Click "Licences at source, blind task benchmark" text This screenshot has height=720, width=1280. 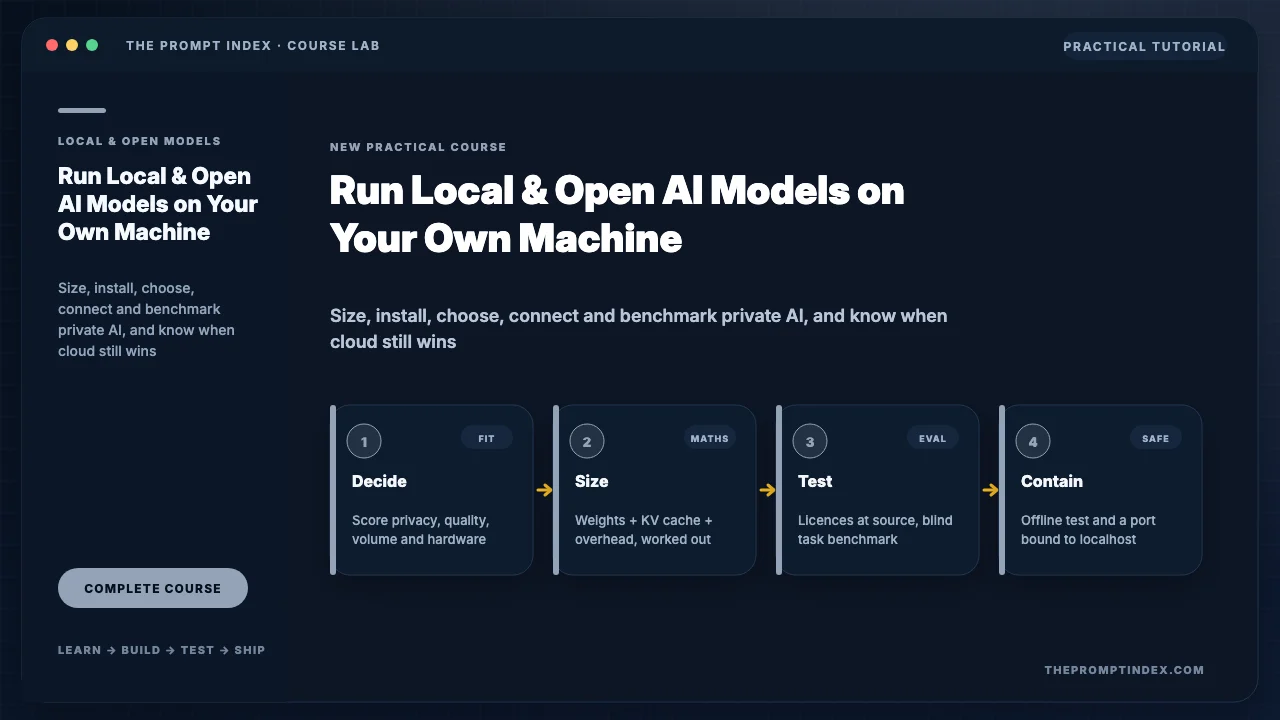point(875,530)
